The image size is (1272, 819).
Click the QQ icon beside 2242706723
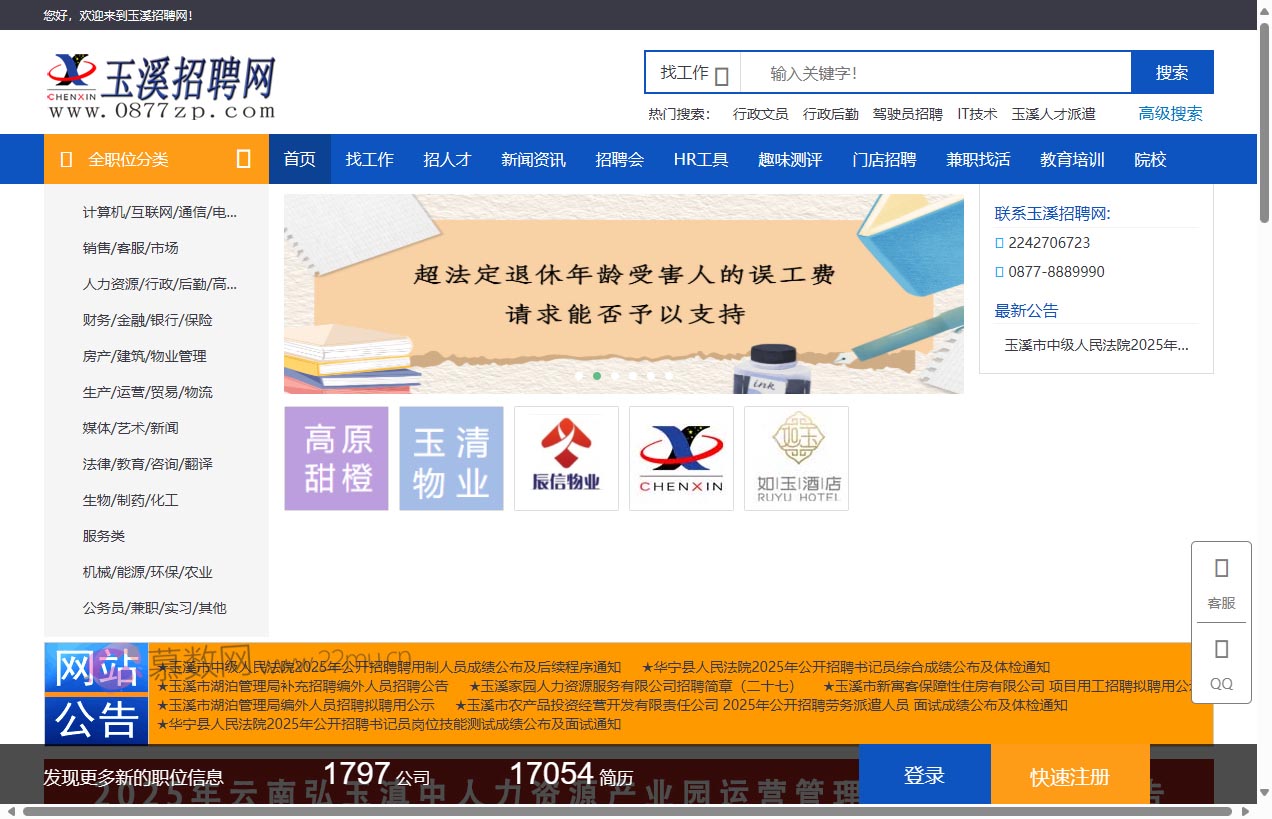(x=998, y=242)
